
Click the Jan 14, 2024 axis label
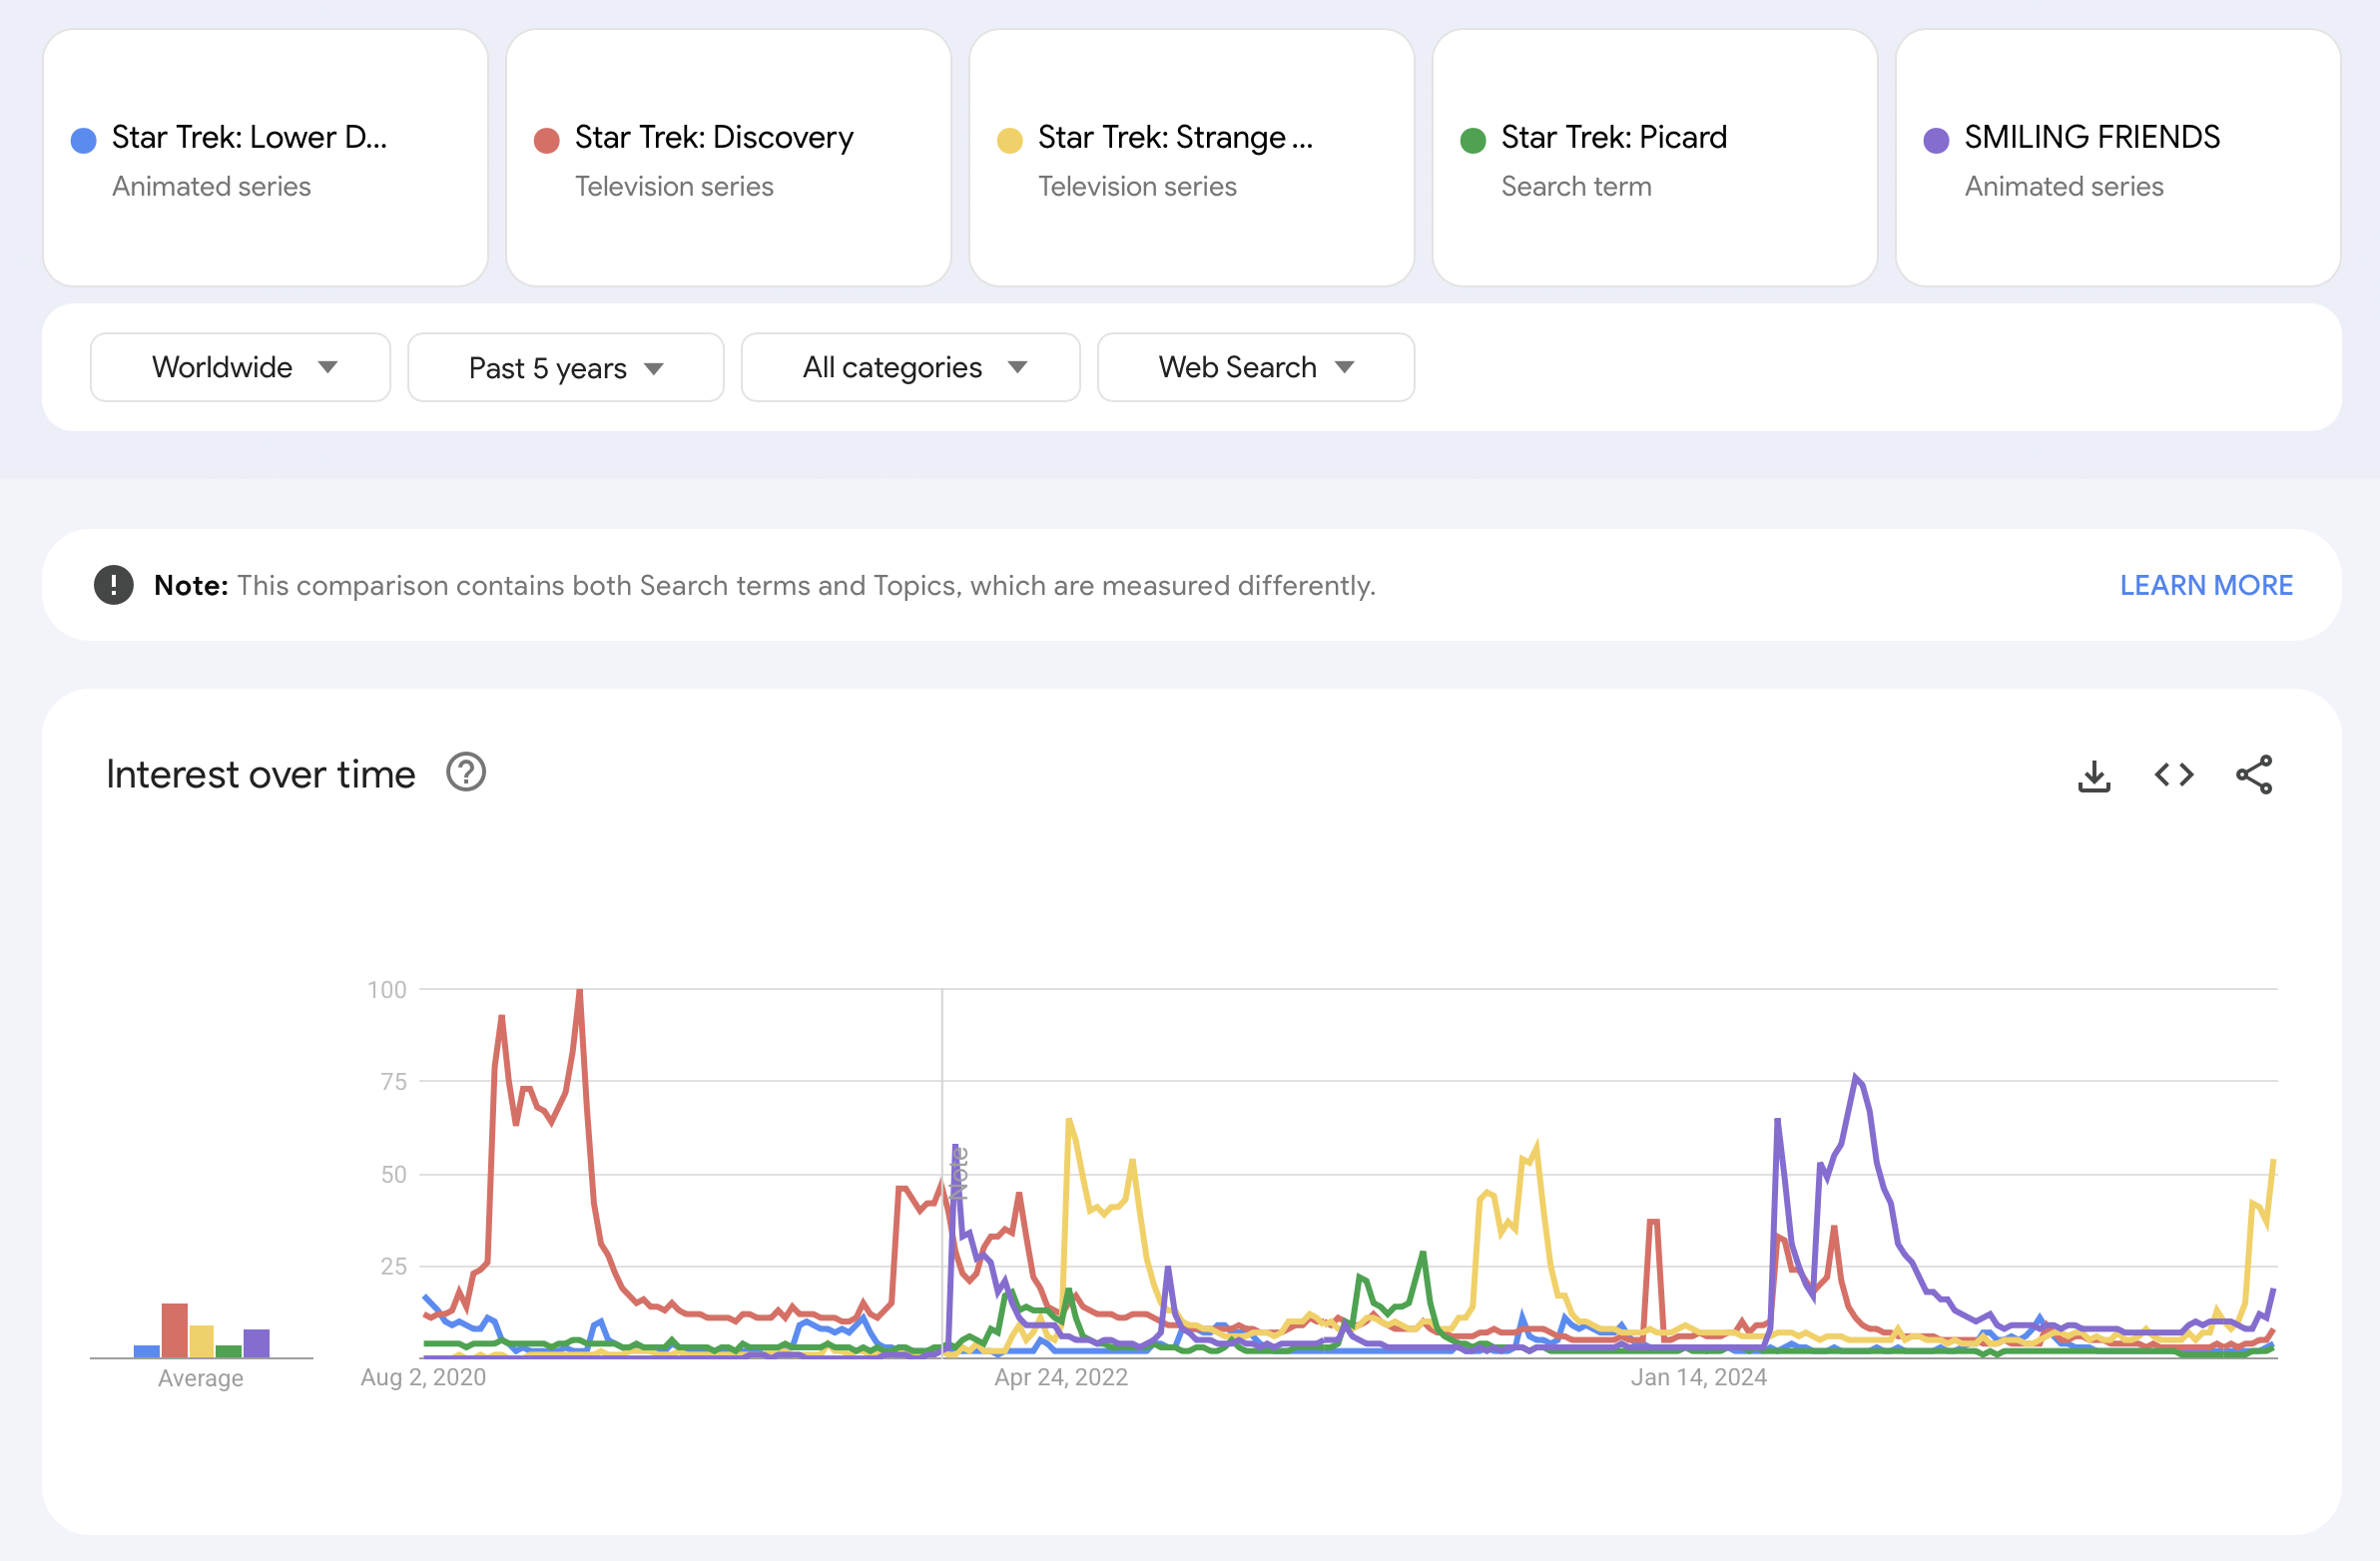pos(1699,1377)
